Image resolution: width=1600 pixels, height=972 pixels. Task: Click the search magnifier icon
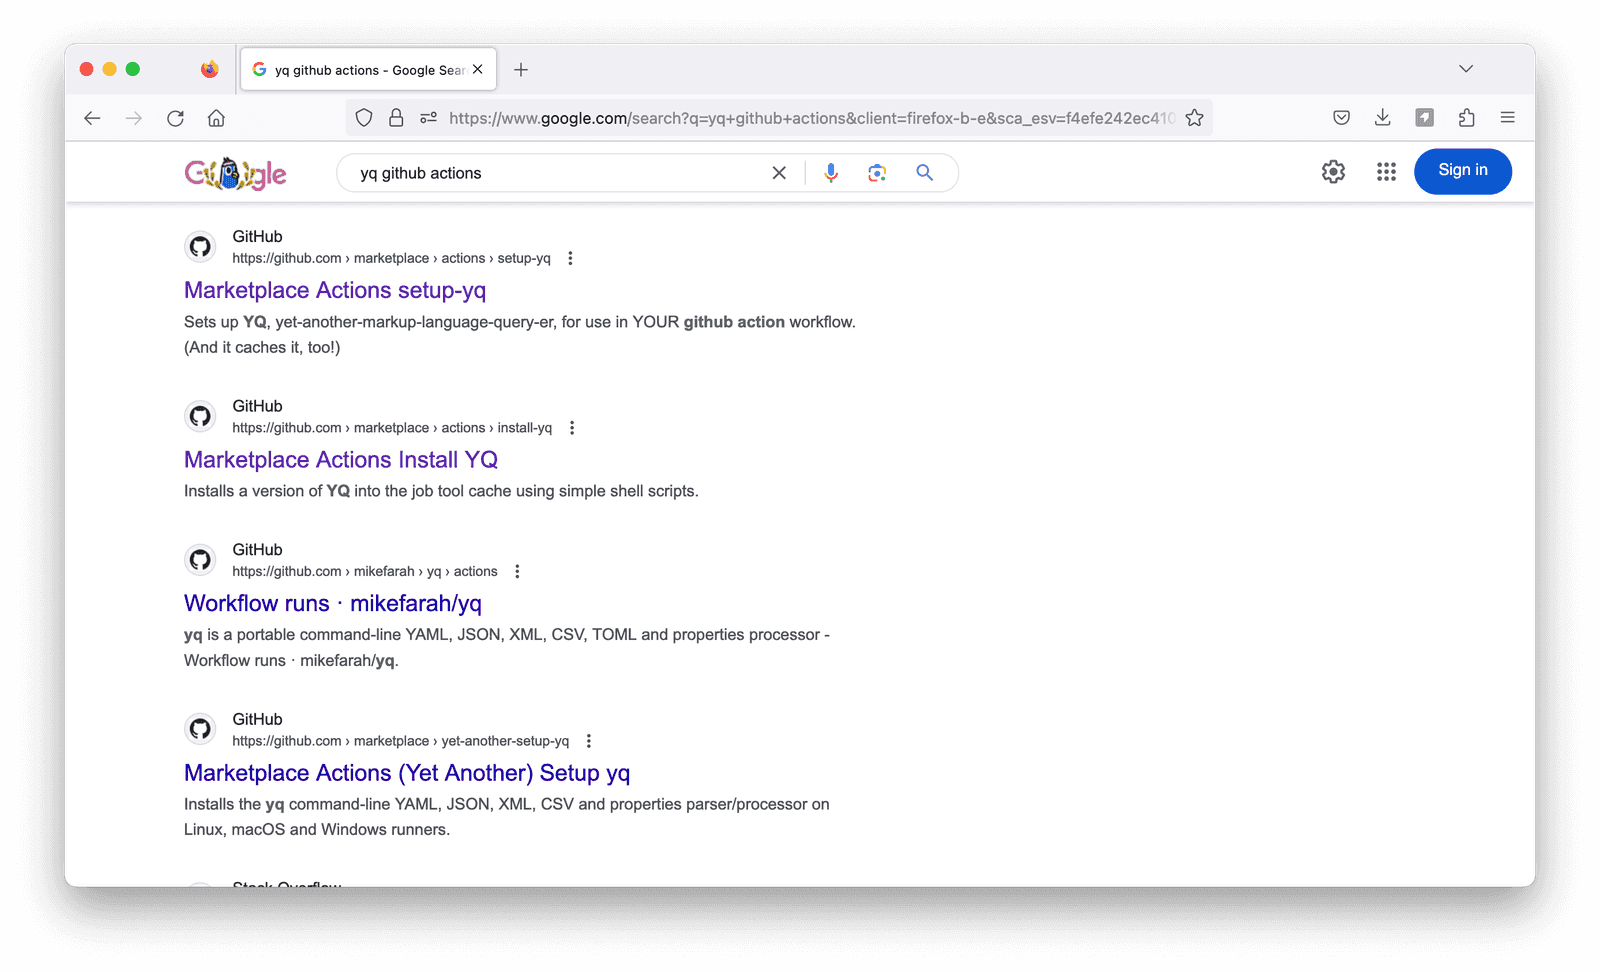tap(923, 172)
